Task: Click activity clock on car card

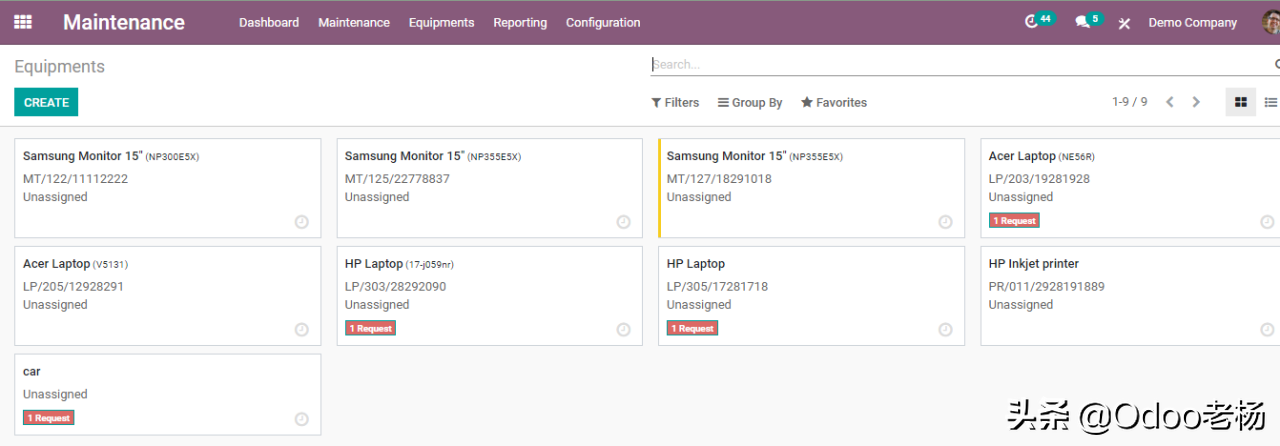Action: (x=302, y=419)
